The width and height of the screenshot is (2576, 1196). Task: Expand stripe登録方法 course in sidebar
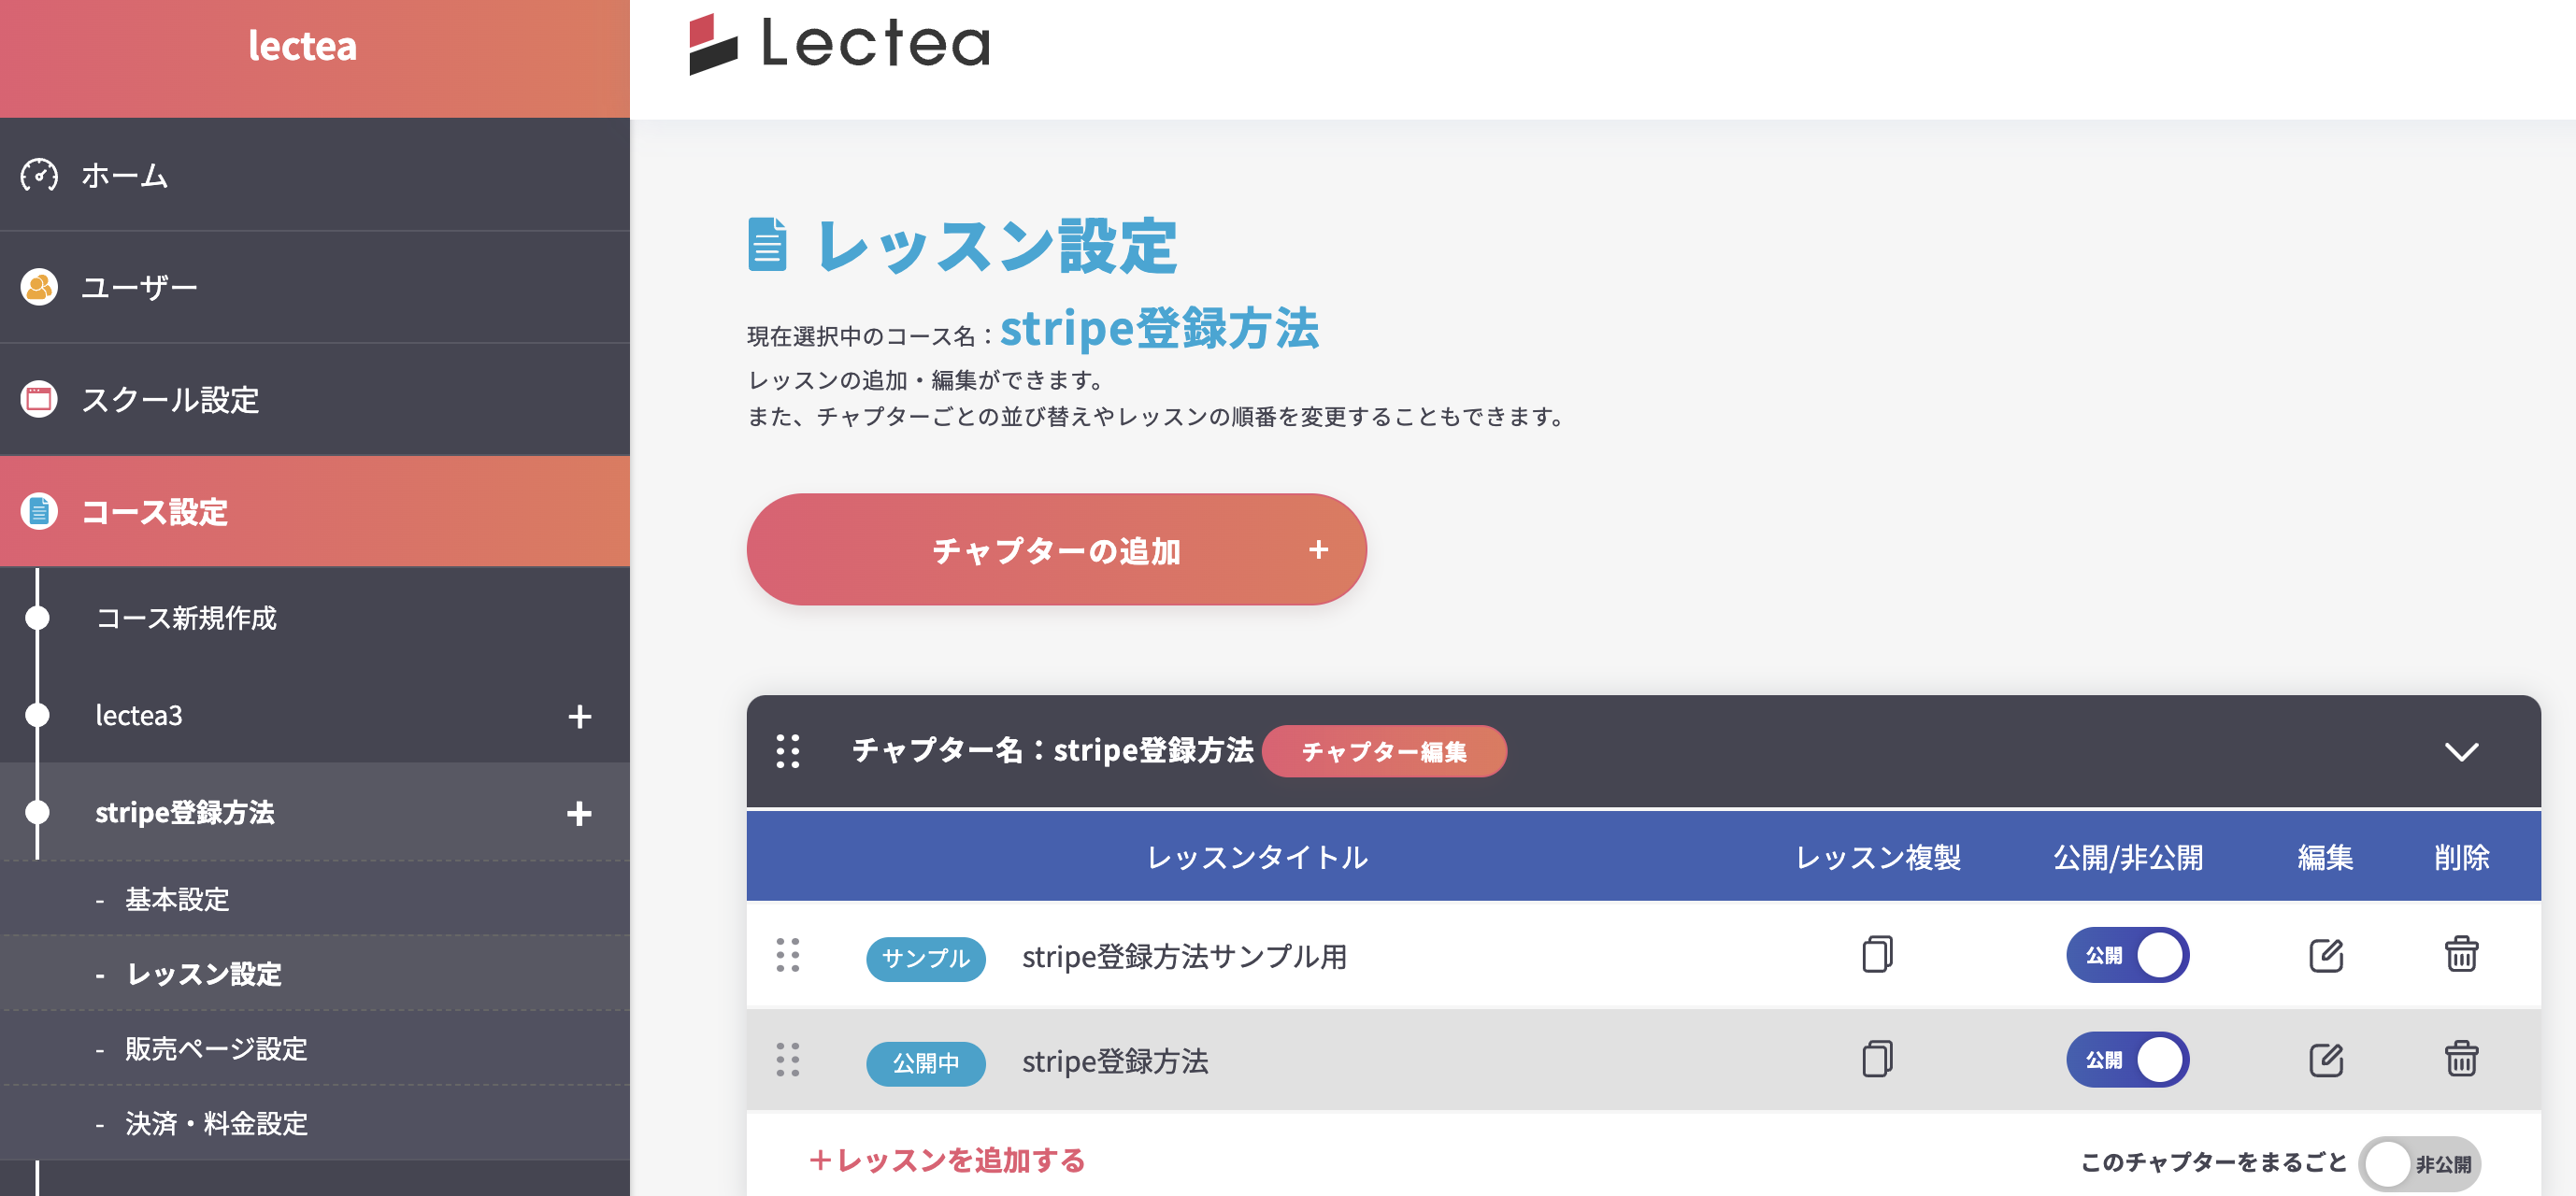(579, 813)
